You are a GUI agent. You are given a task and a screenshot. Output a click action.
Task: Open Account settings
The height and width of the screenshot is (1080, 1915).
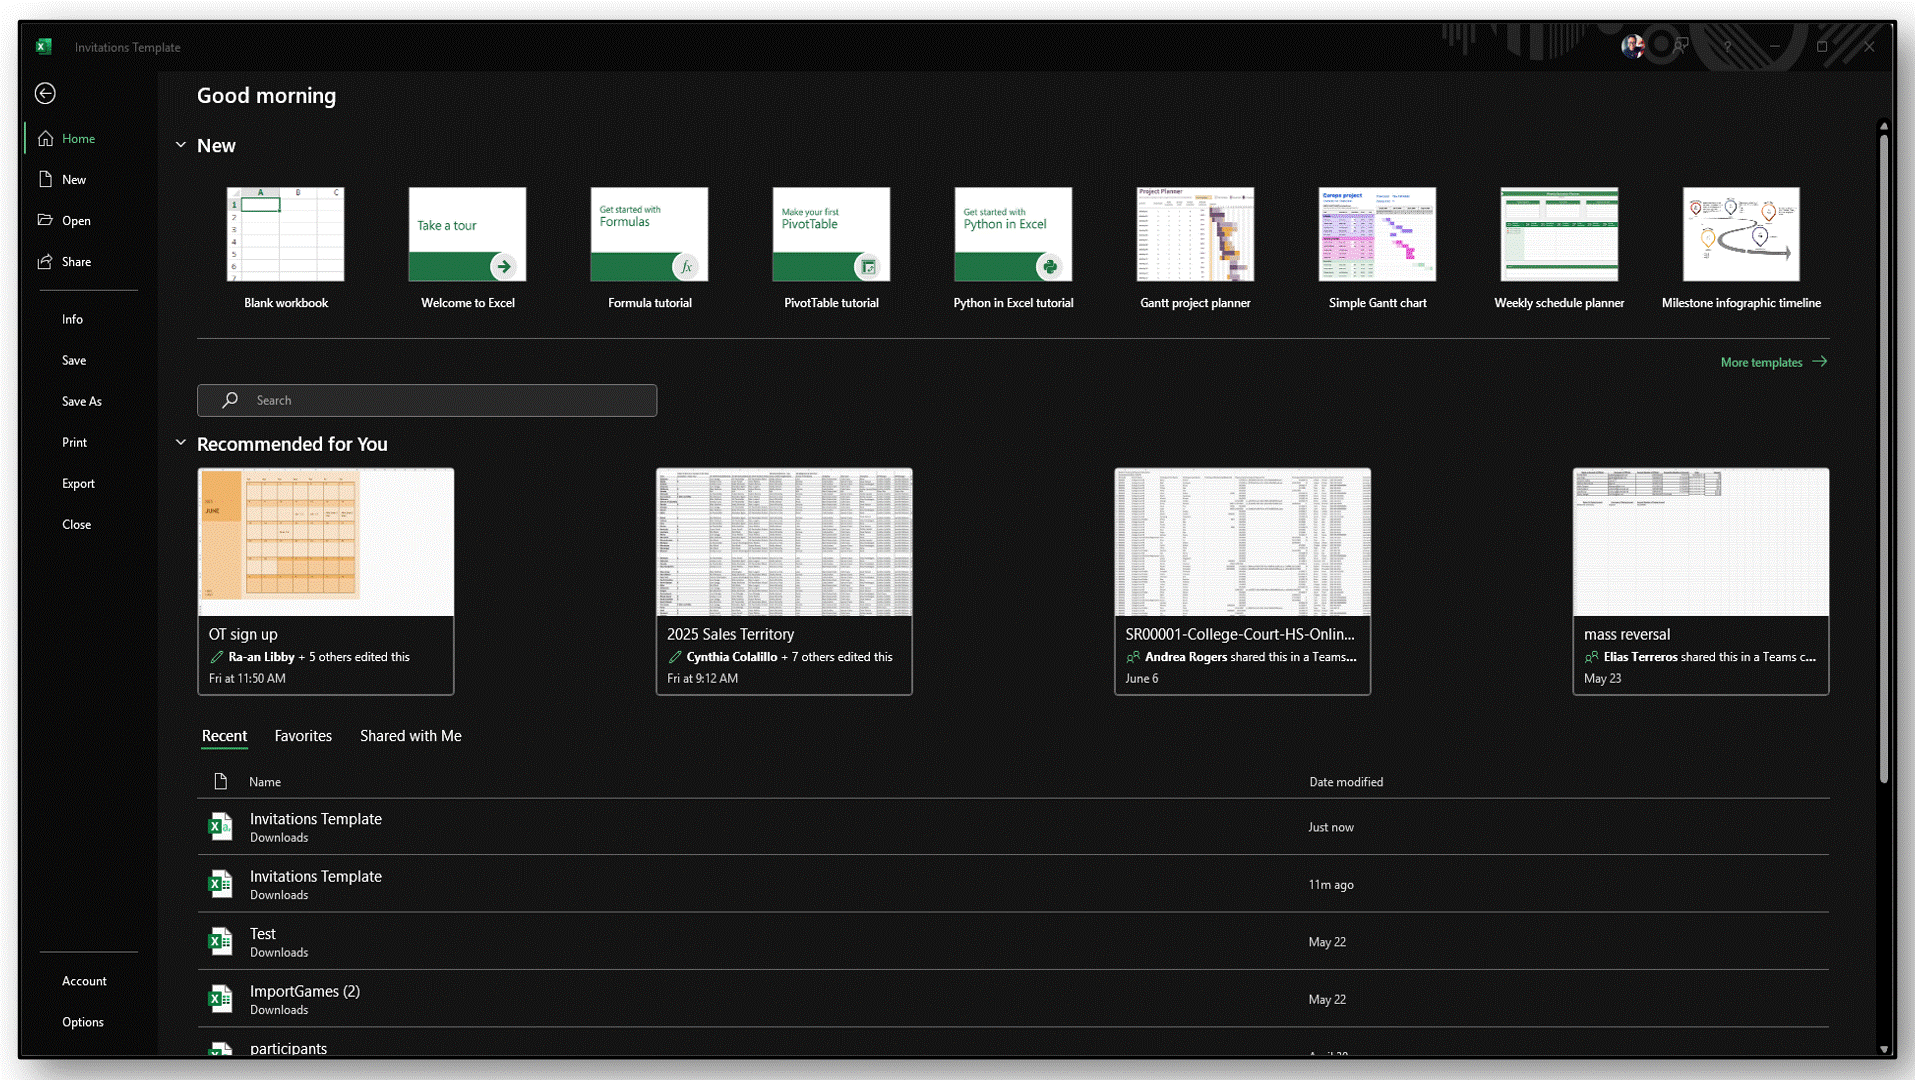[x=84, y=981]
